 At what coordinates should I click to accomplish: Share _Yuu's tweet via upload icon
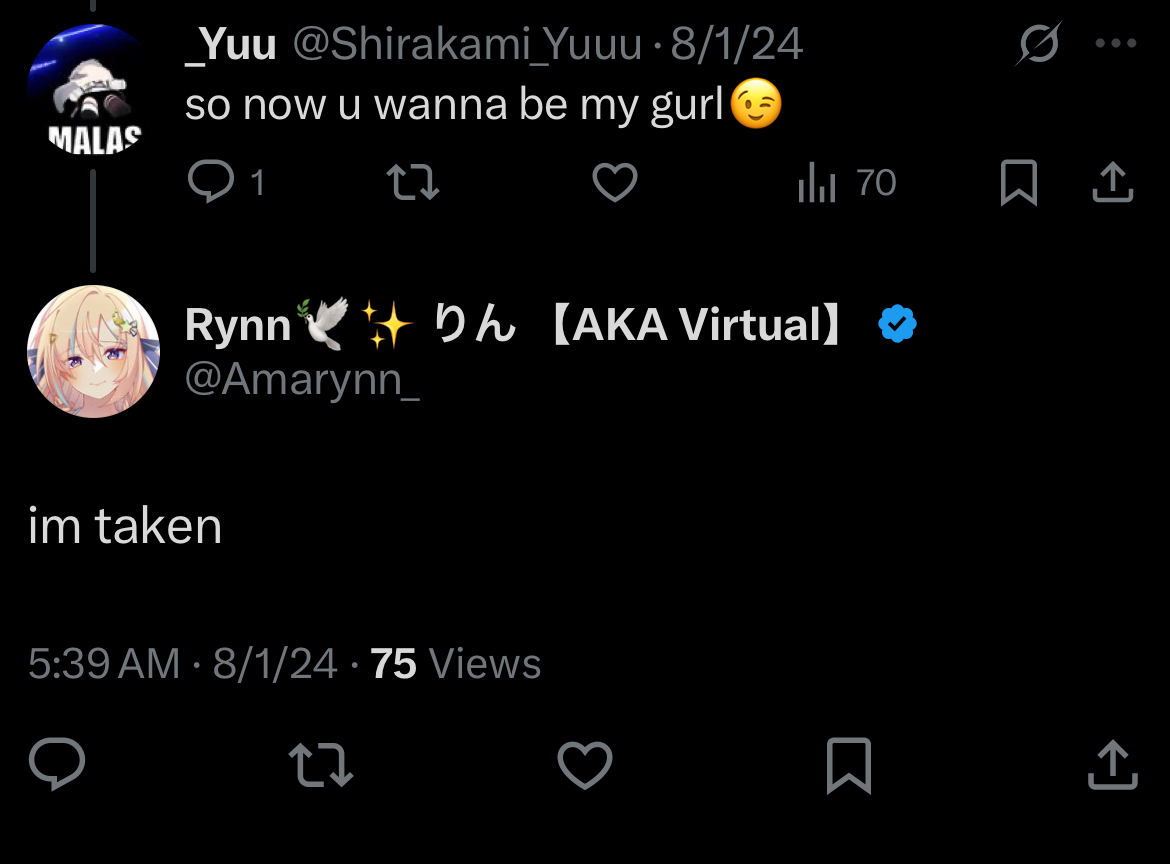tap(1111, 183)
